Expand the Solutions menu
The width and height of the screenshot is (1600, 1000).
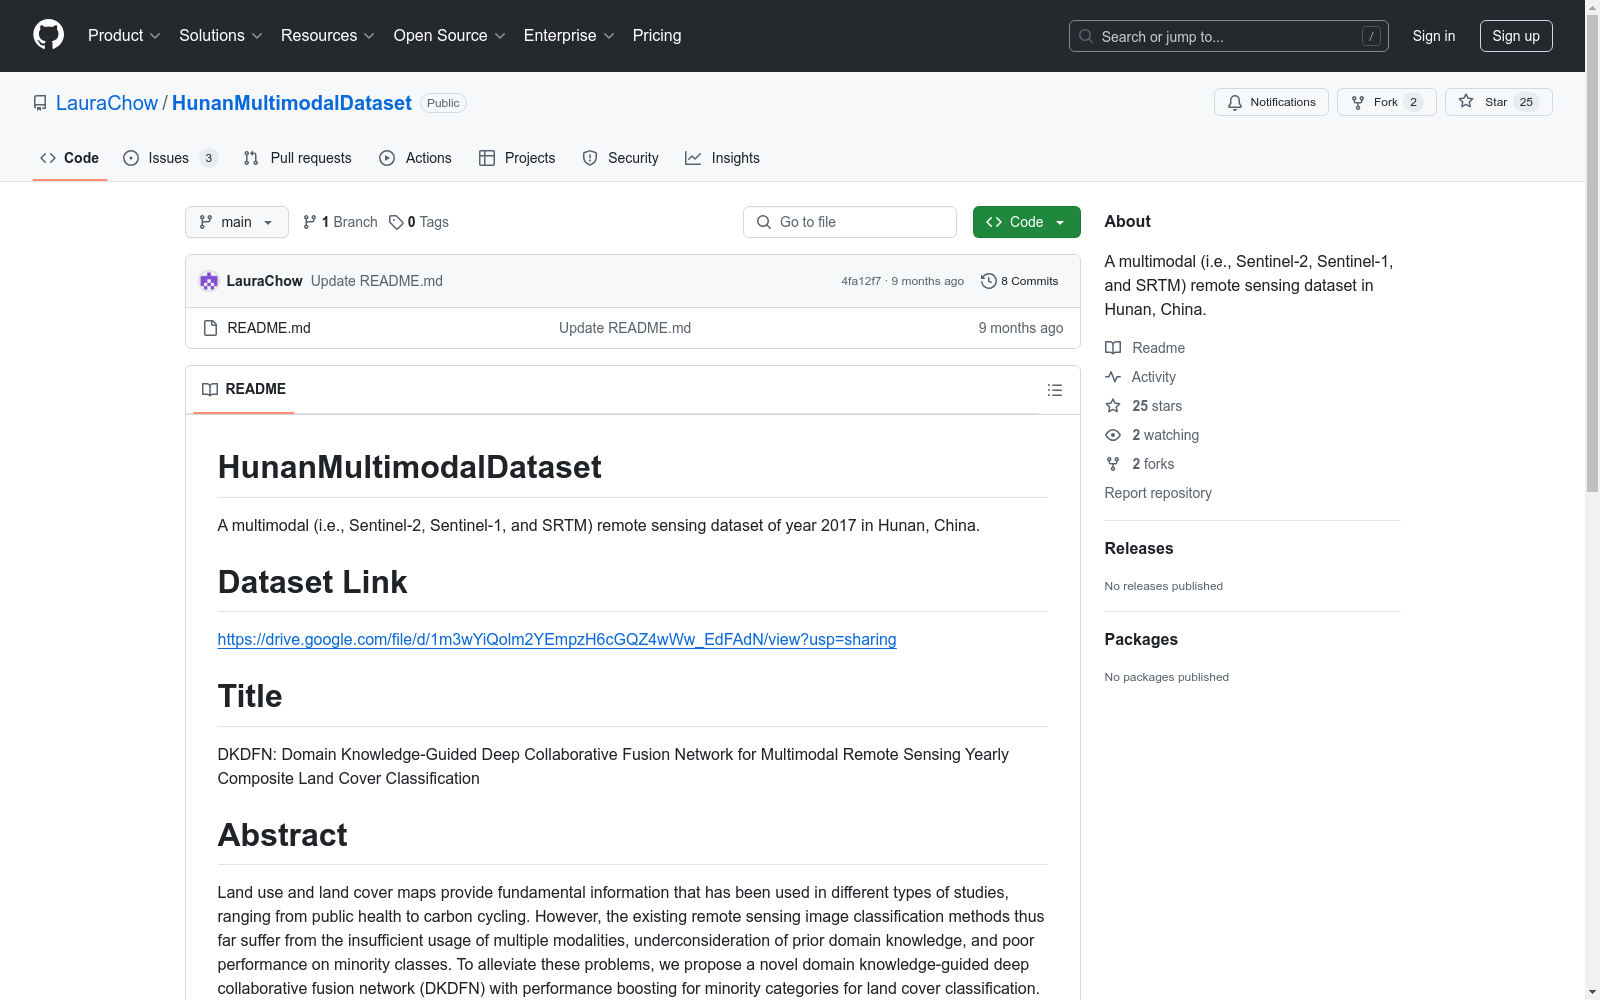220,36
